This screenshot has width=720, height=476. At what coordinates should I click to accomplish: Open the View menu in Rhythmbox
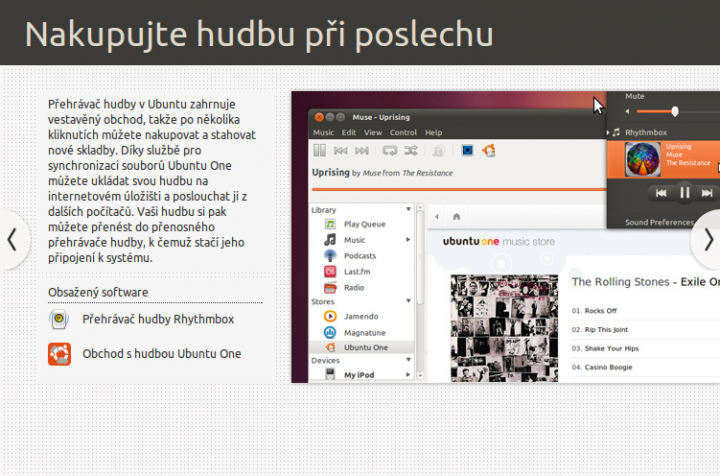click(373, 132)
